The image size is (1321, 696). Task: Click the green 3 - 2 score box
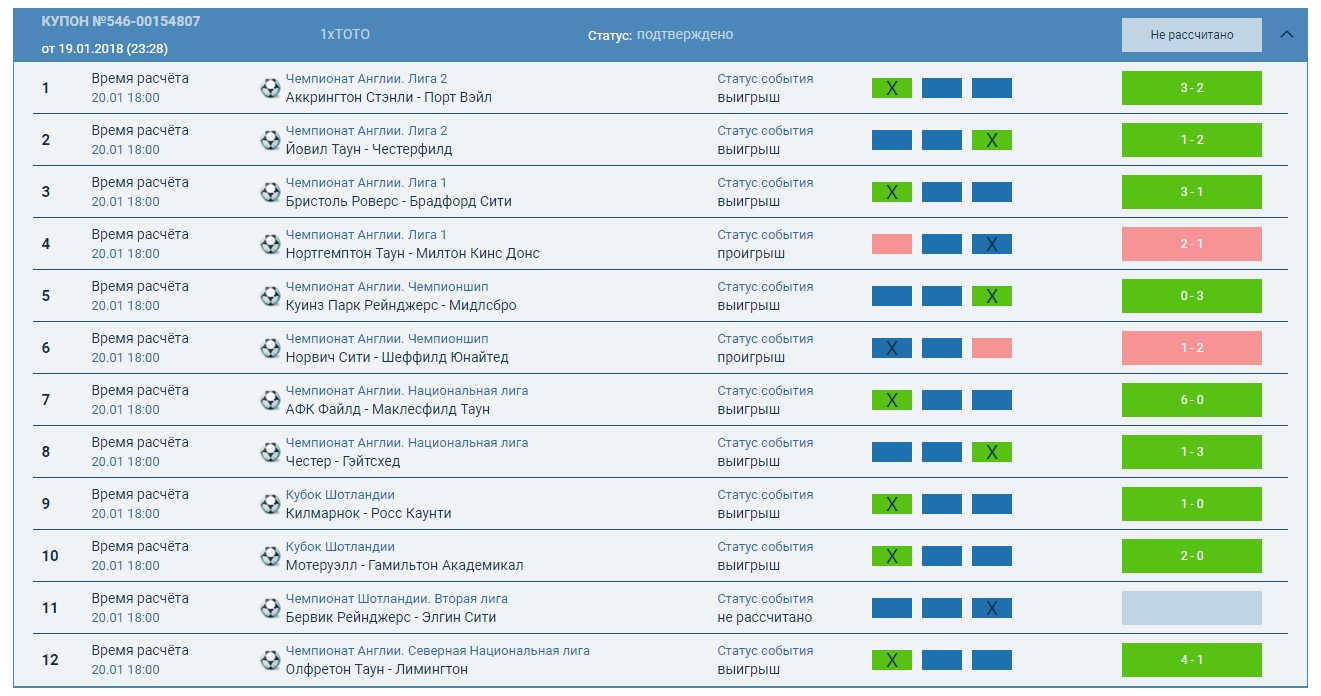tap(1191, 88)
